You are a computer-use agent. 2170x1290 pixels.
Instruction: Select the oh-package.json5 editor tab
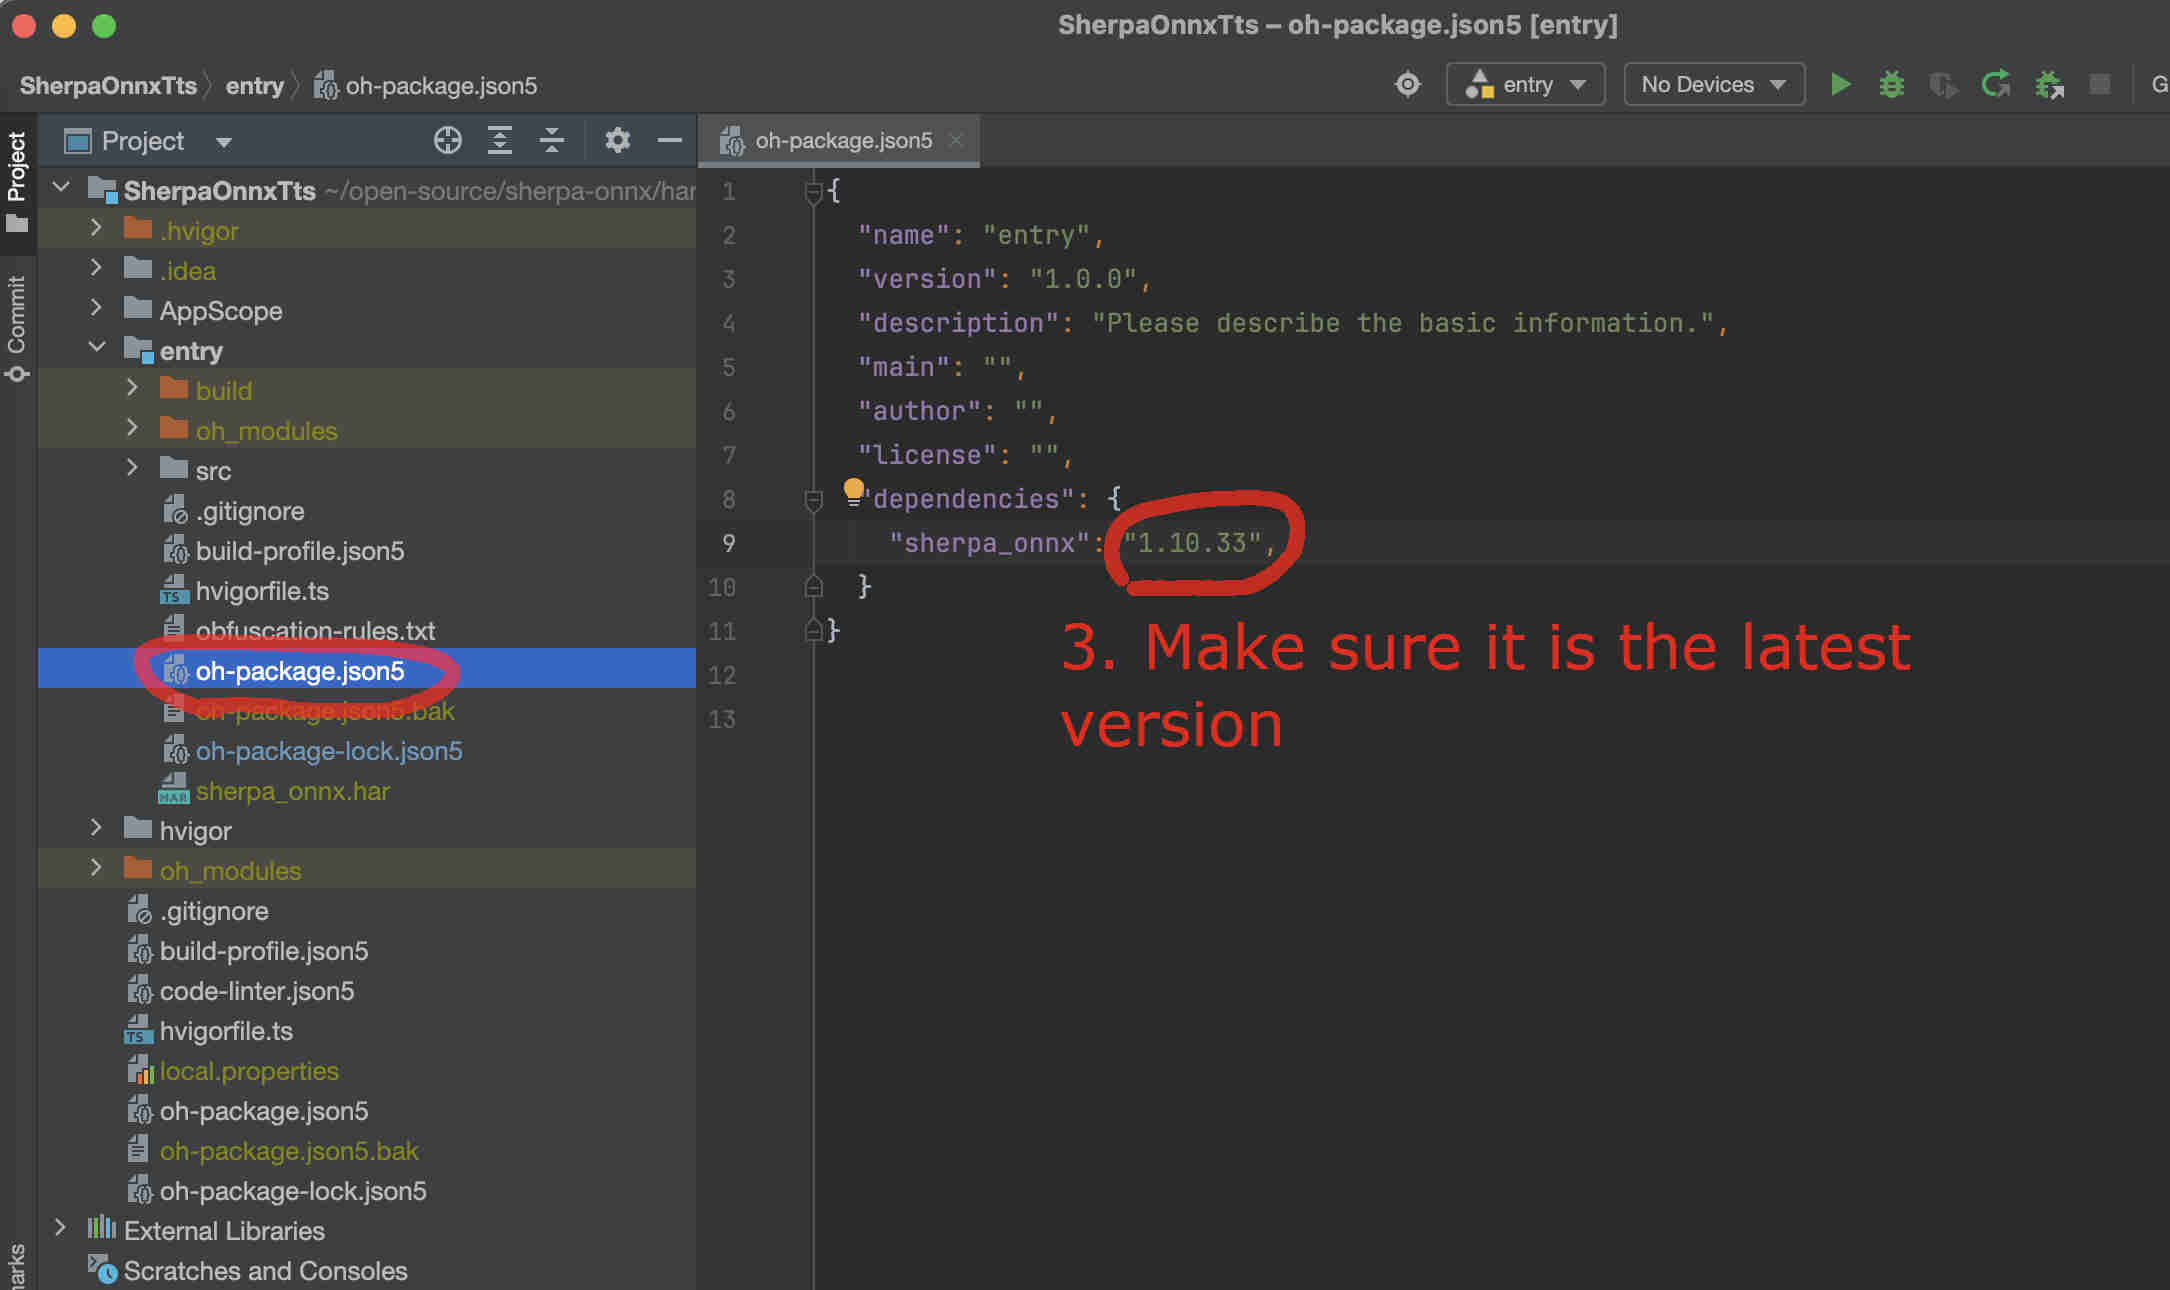[838, 141]
